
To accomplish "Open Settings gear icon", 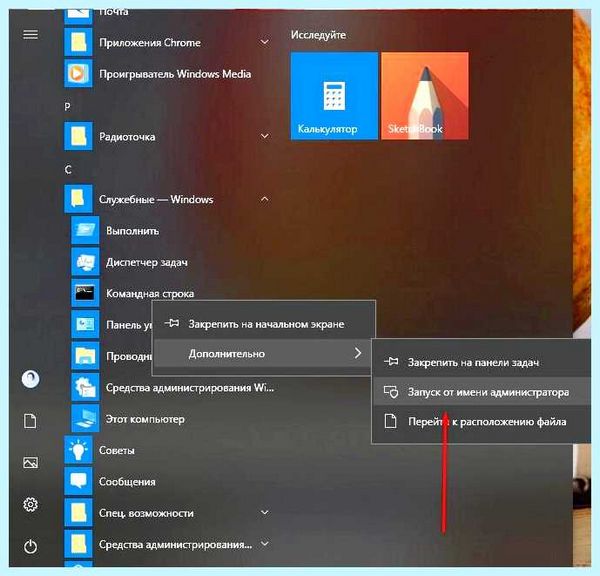I will pyautogui.click(x=31, y=504).
